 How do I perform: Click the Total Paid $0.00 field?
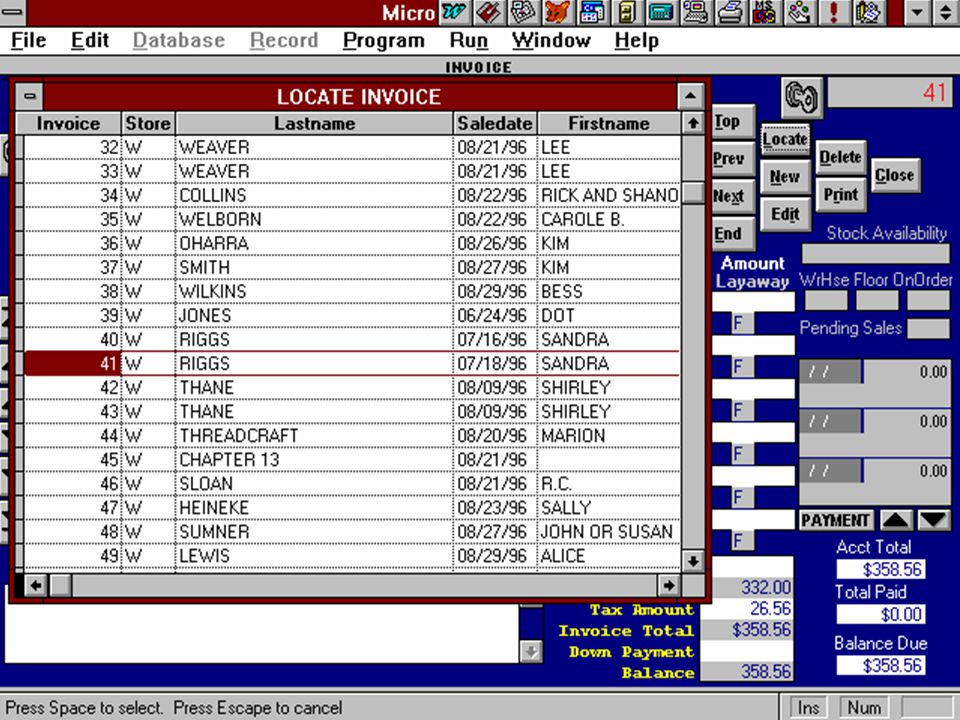click(880, 615)
